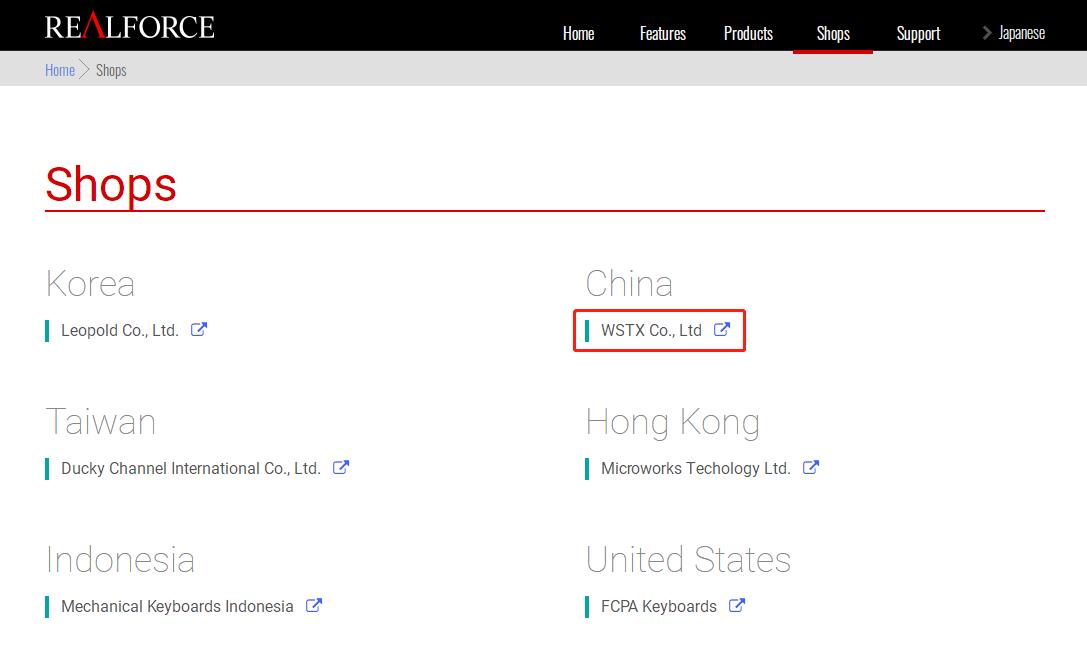1087x649 pixels.
Task: Open the FCPA Keyboards link
Action: (x=659, y=606)
